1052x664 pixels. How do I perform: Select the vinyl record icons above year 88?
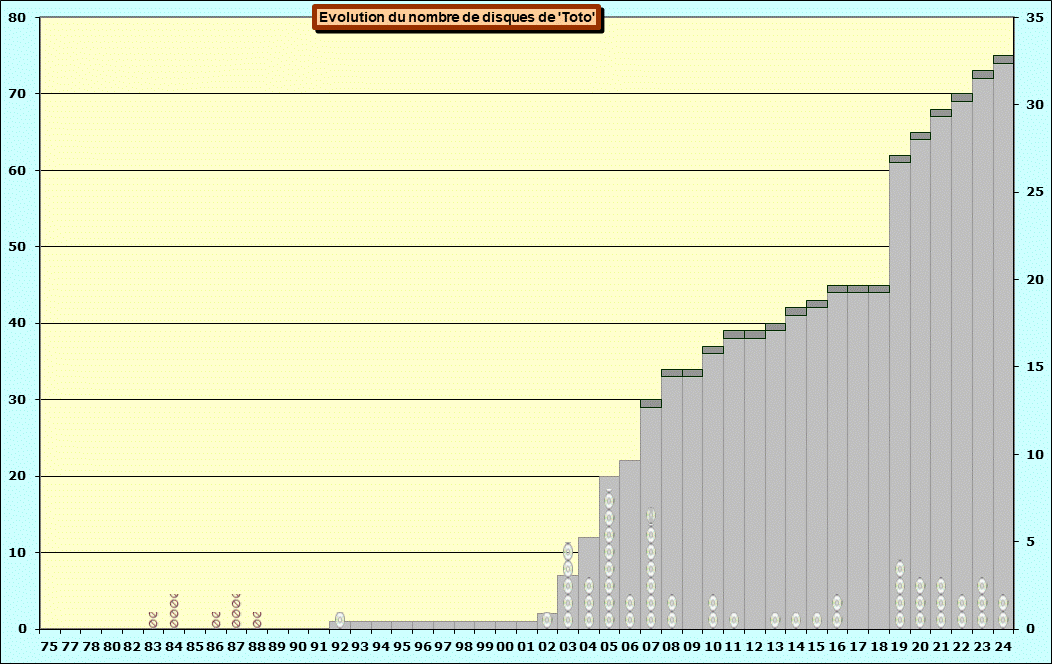(257, 620)
